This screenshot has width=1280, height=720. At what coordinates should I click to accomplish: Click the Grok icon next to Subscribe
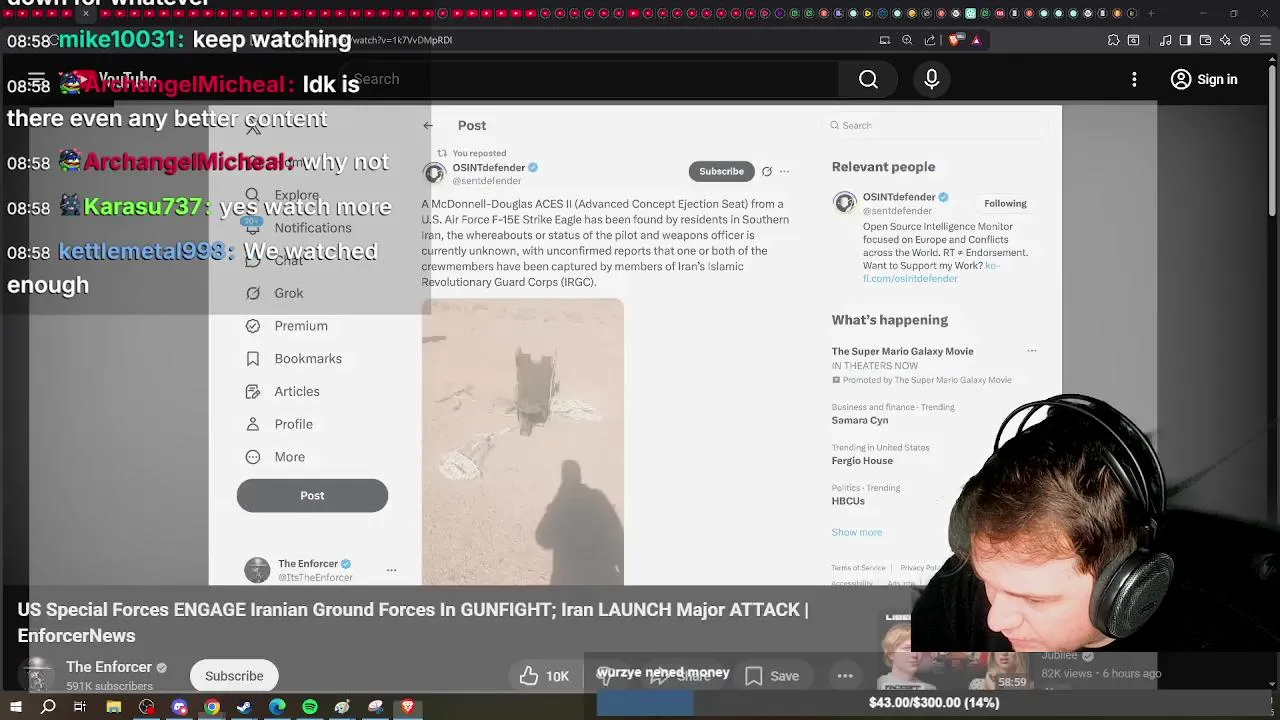[x=767, y=172]
